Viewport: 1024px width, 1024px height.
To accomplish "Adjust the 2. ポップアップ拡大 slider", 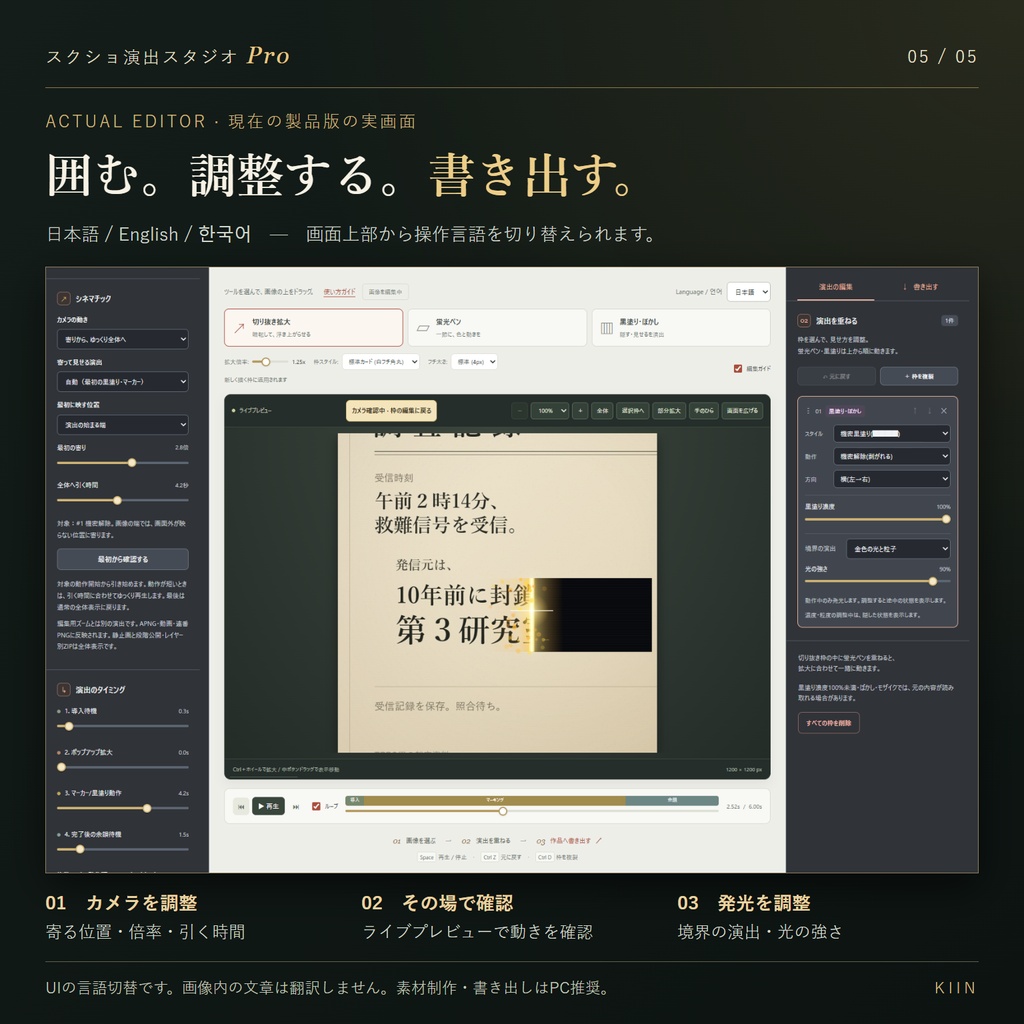I will [123, 767].
